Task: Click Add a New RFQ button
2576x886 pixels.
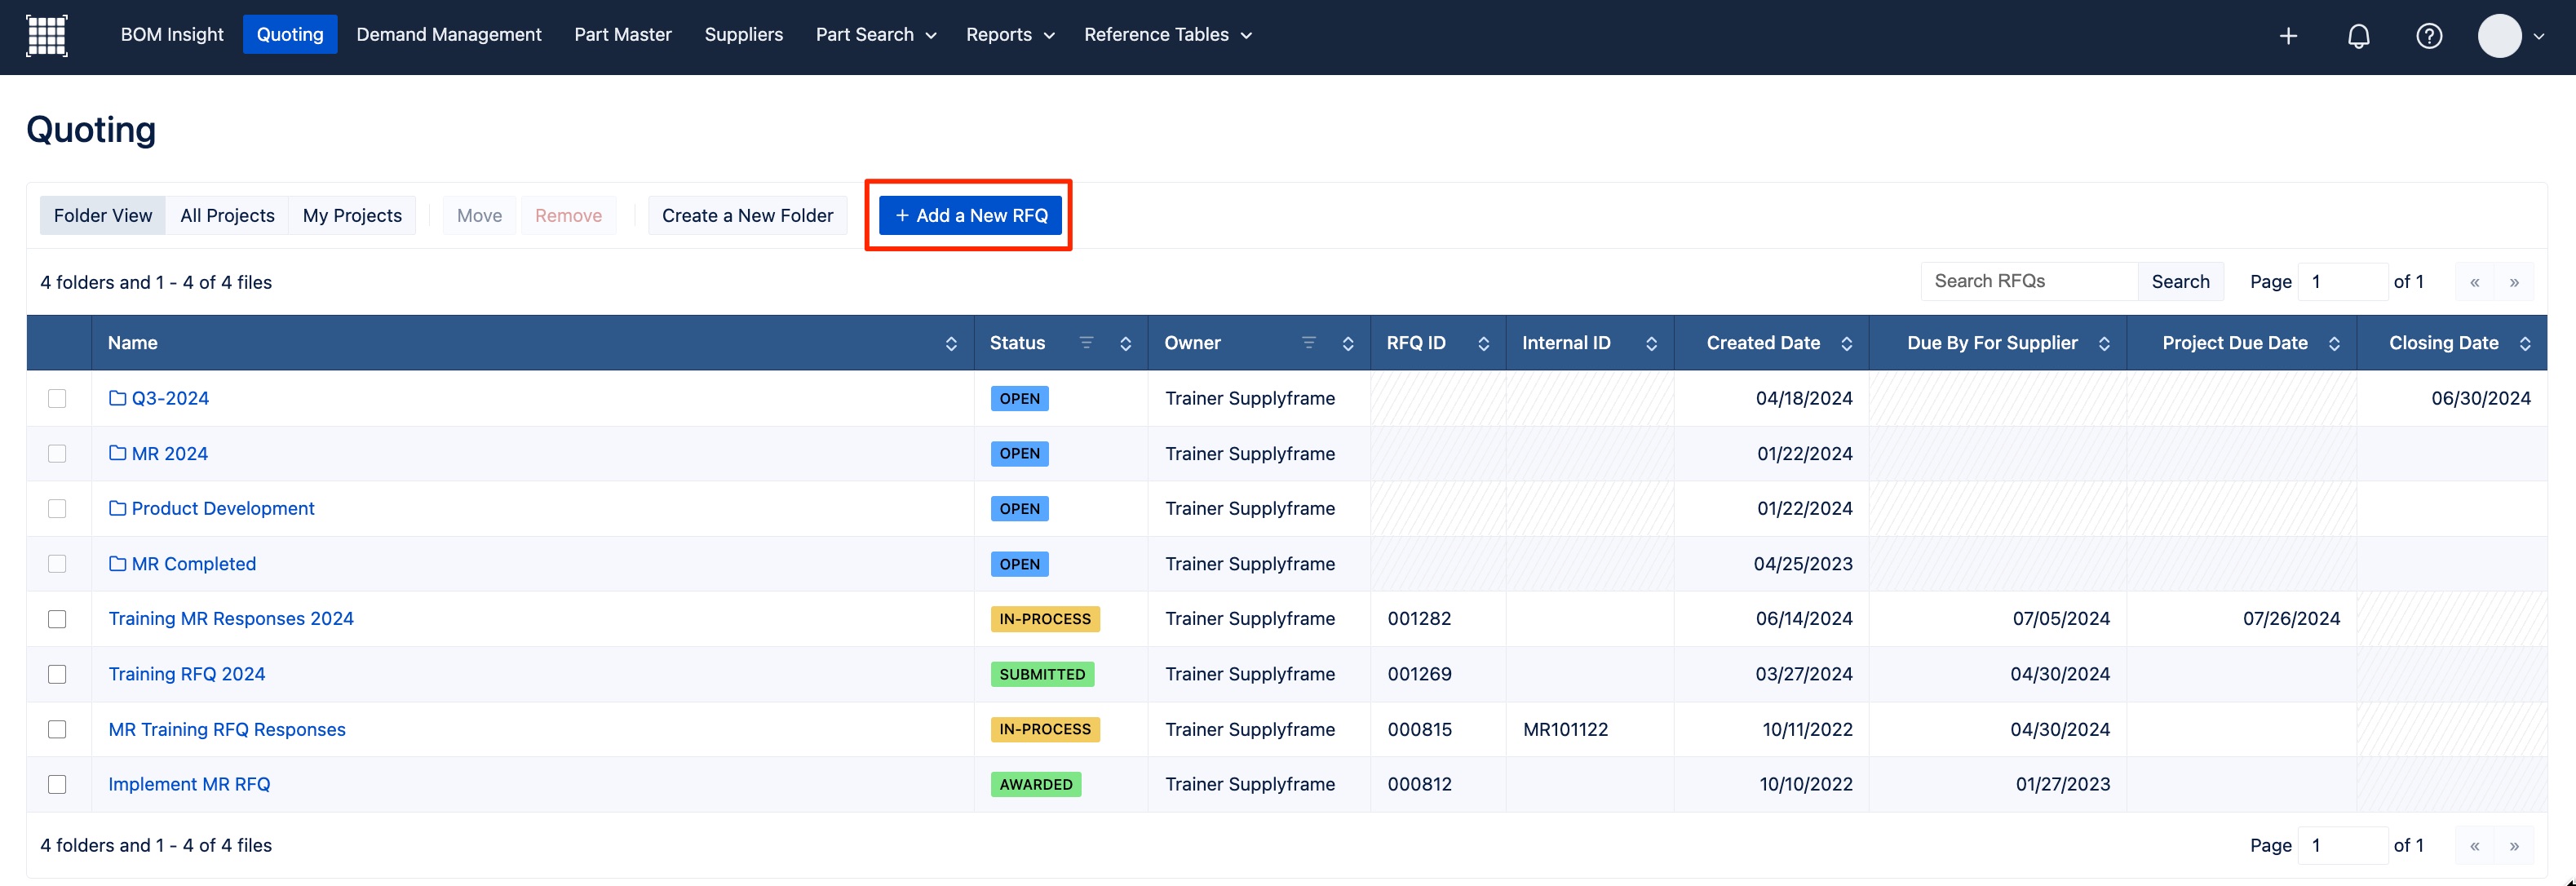Action: coord(970,215)
